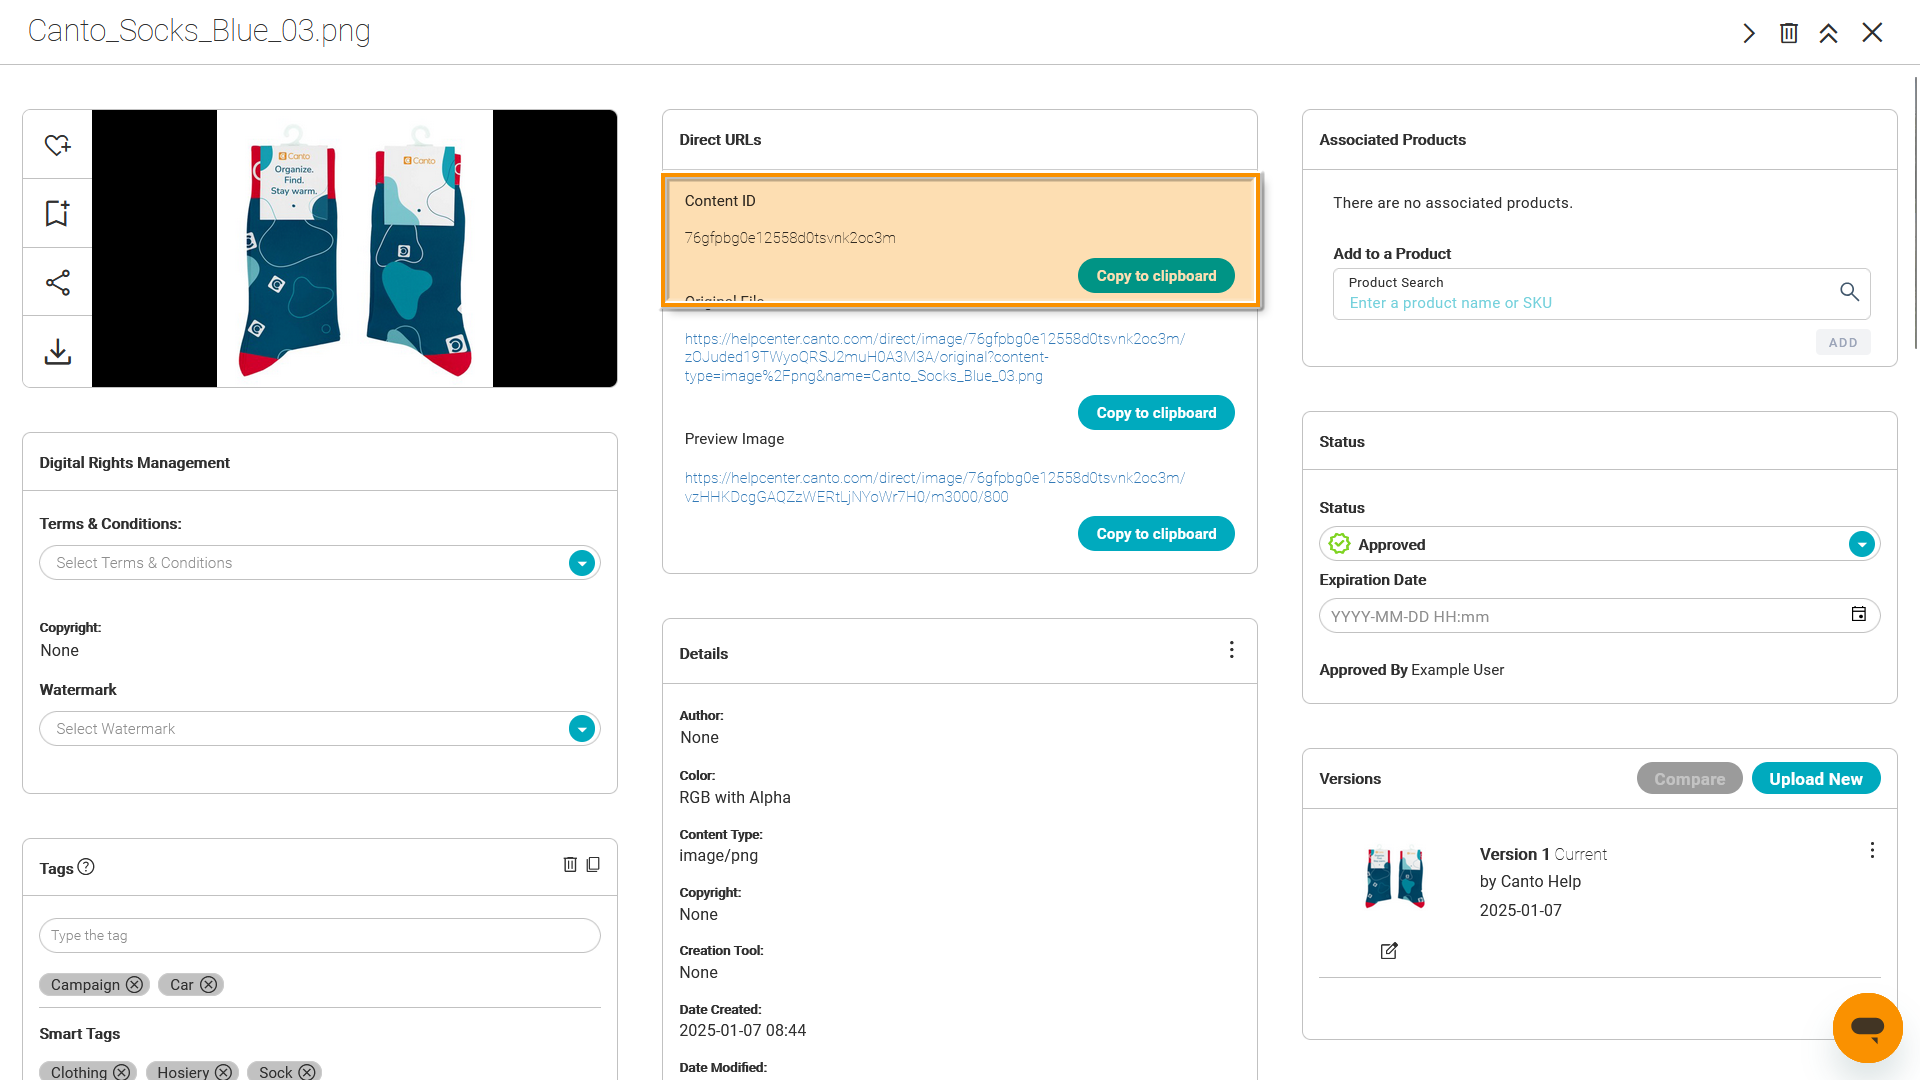
Task: Delete all tags trash icon
Action: tap(570, 864)
